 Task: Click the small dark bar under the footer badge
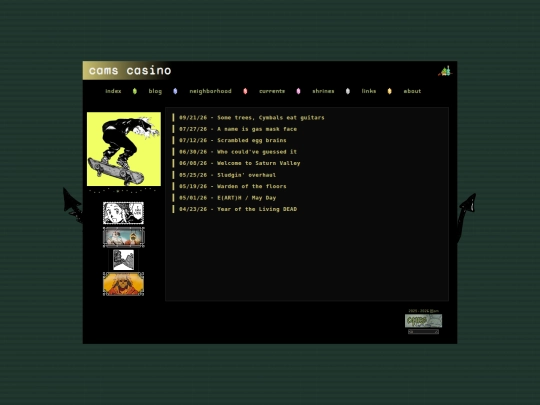[x=423, y=332]
